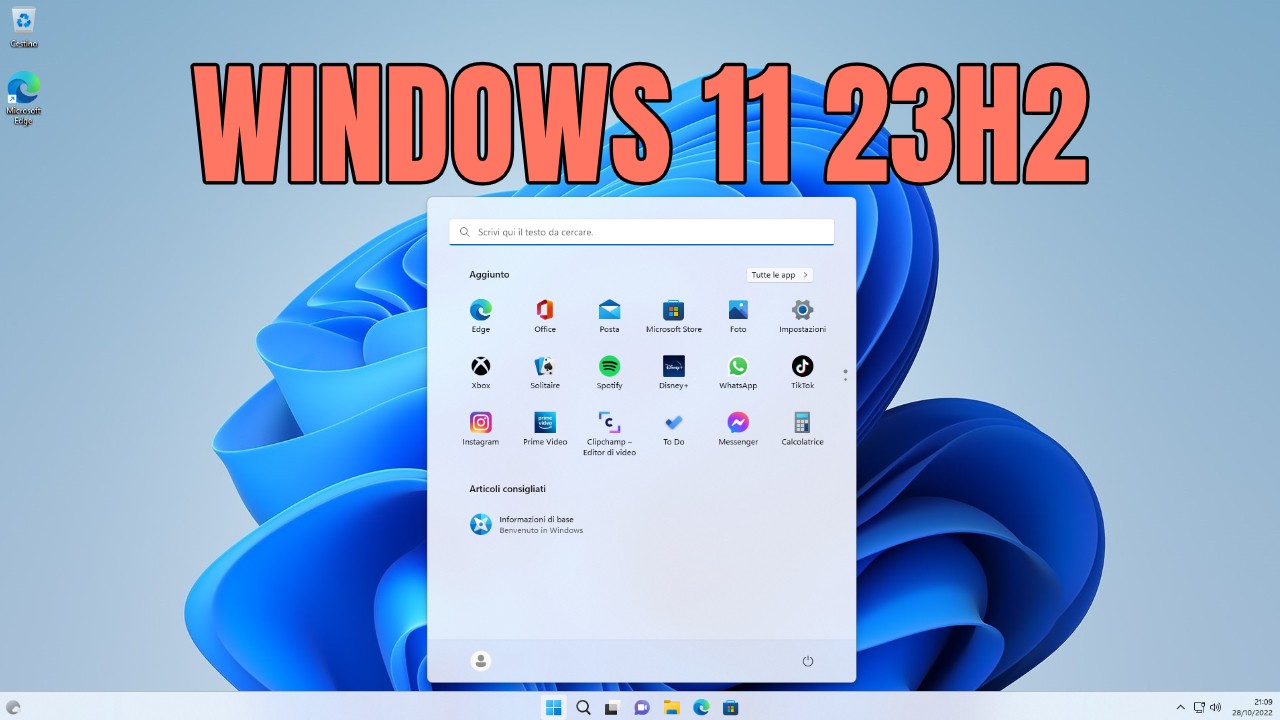
Task: Open TikTok app
Action: 802,372
